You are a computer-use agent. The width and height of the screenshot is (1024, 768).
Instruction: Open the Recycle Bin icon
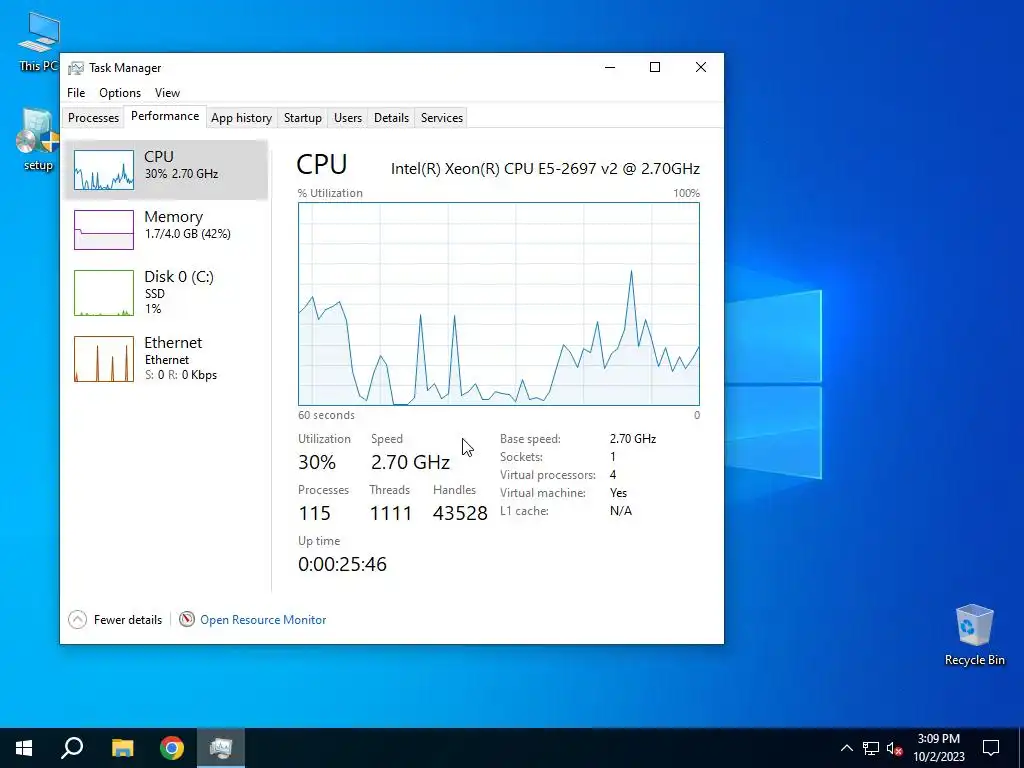click(974, 635)
